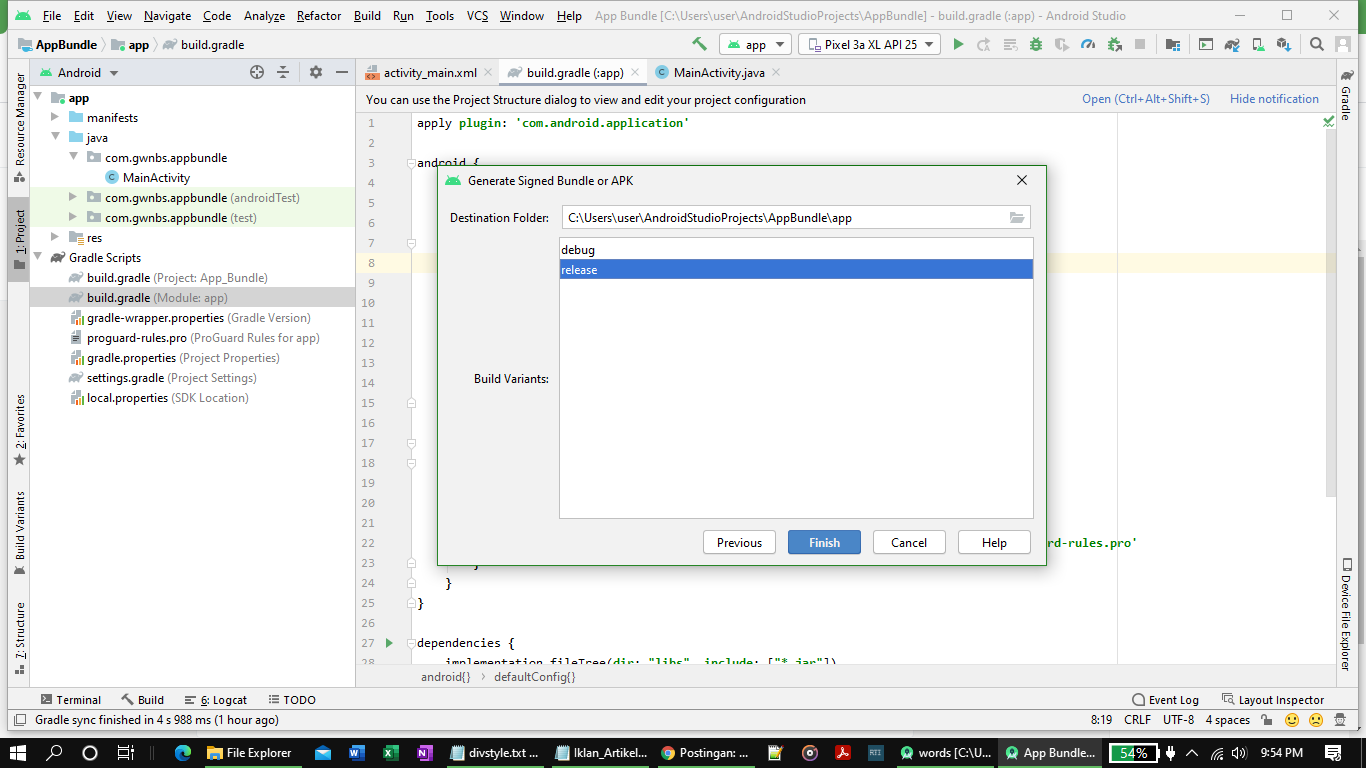The image size is (1366, 768).
Task: Open the Project Structure dialog link
Action: (x=1145, y=98)
